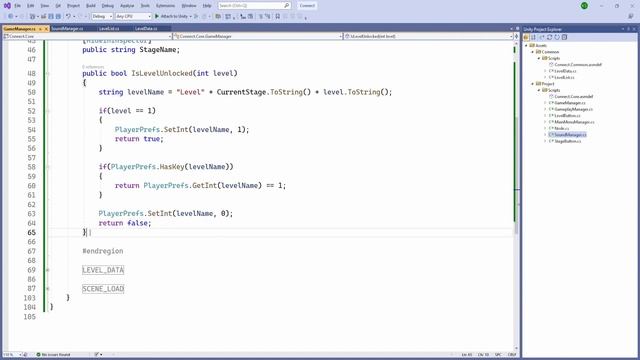Switch to the GameManager.cs tab
The width and height of the screenshot is (640, 360).
20,29
